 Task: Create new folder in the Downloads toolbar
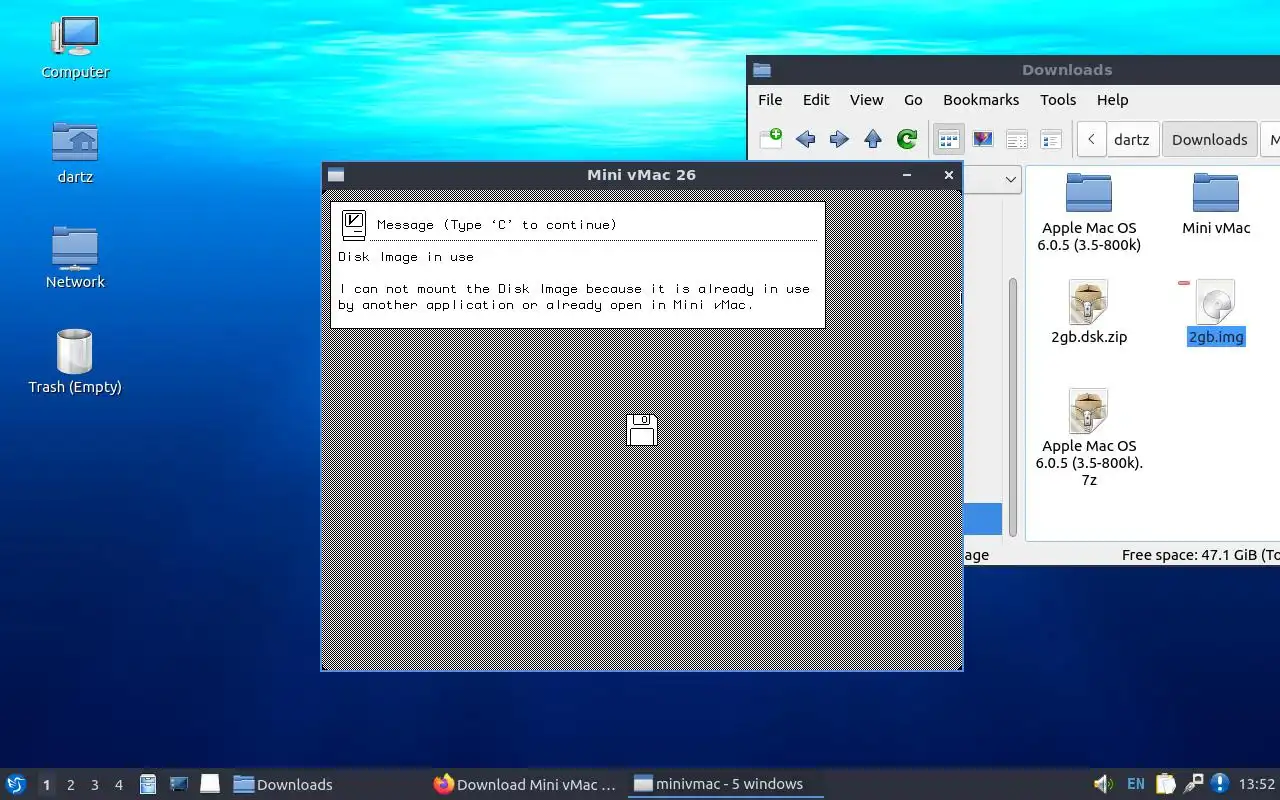click(x=771, y=139)
